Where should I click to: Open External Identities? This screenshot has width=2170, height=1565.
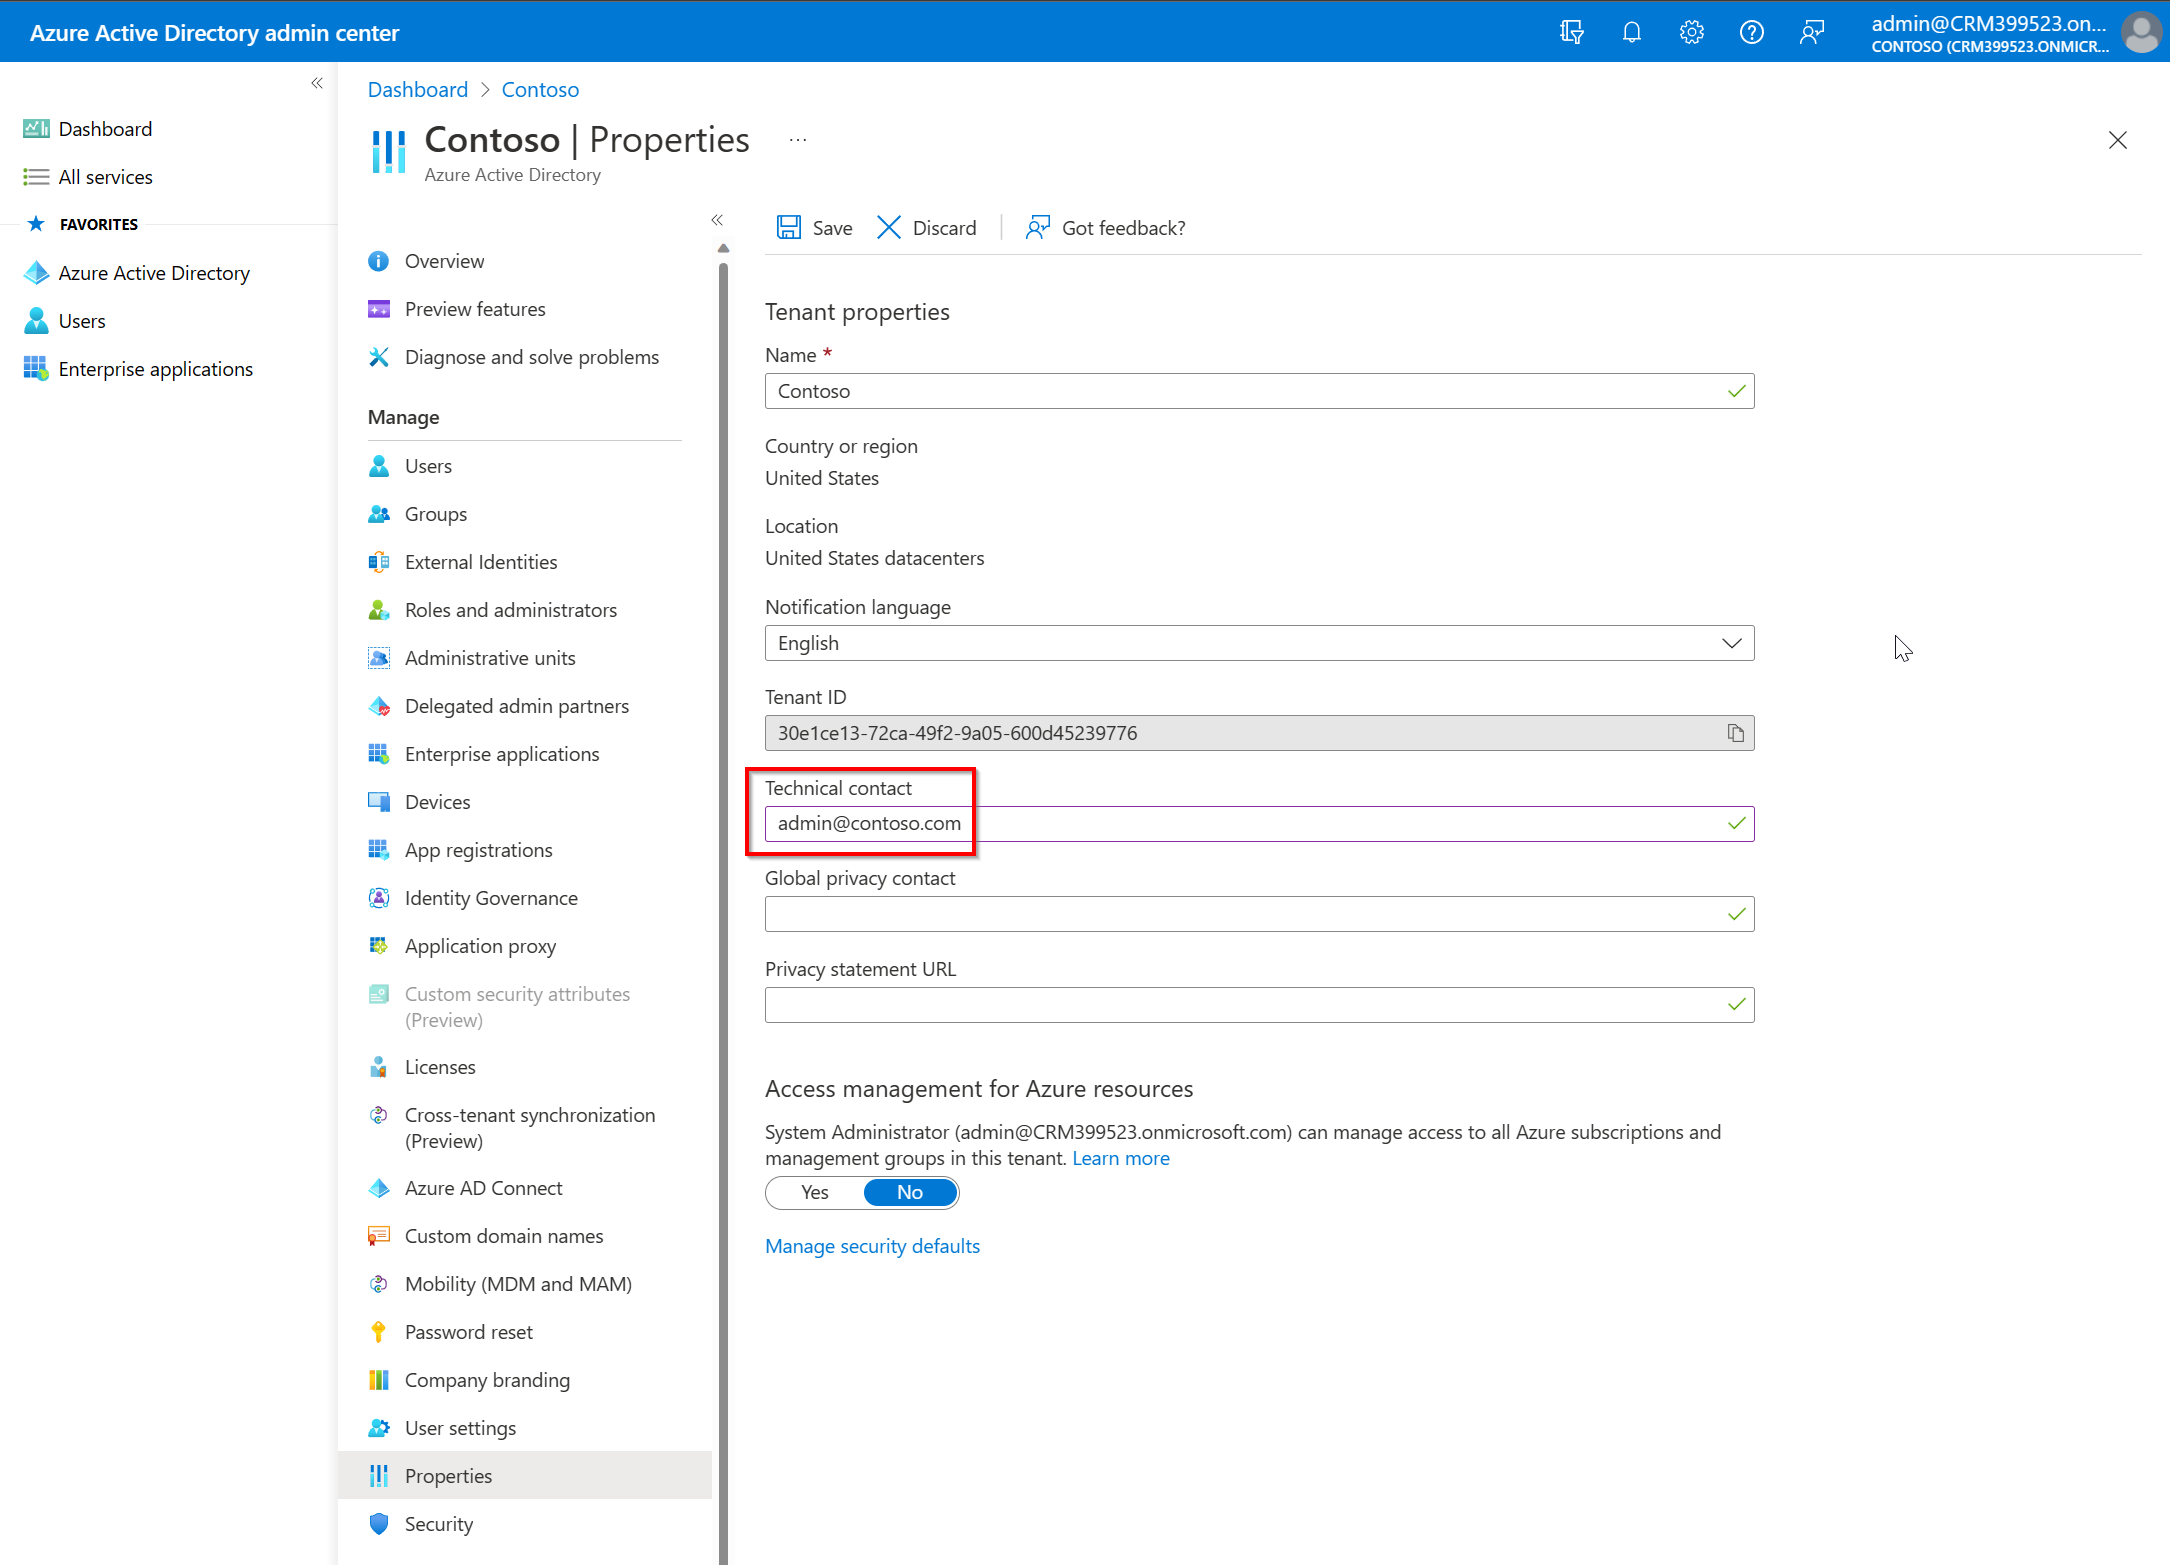pos(481,562)
